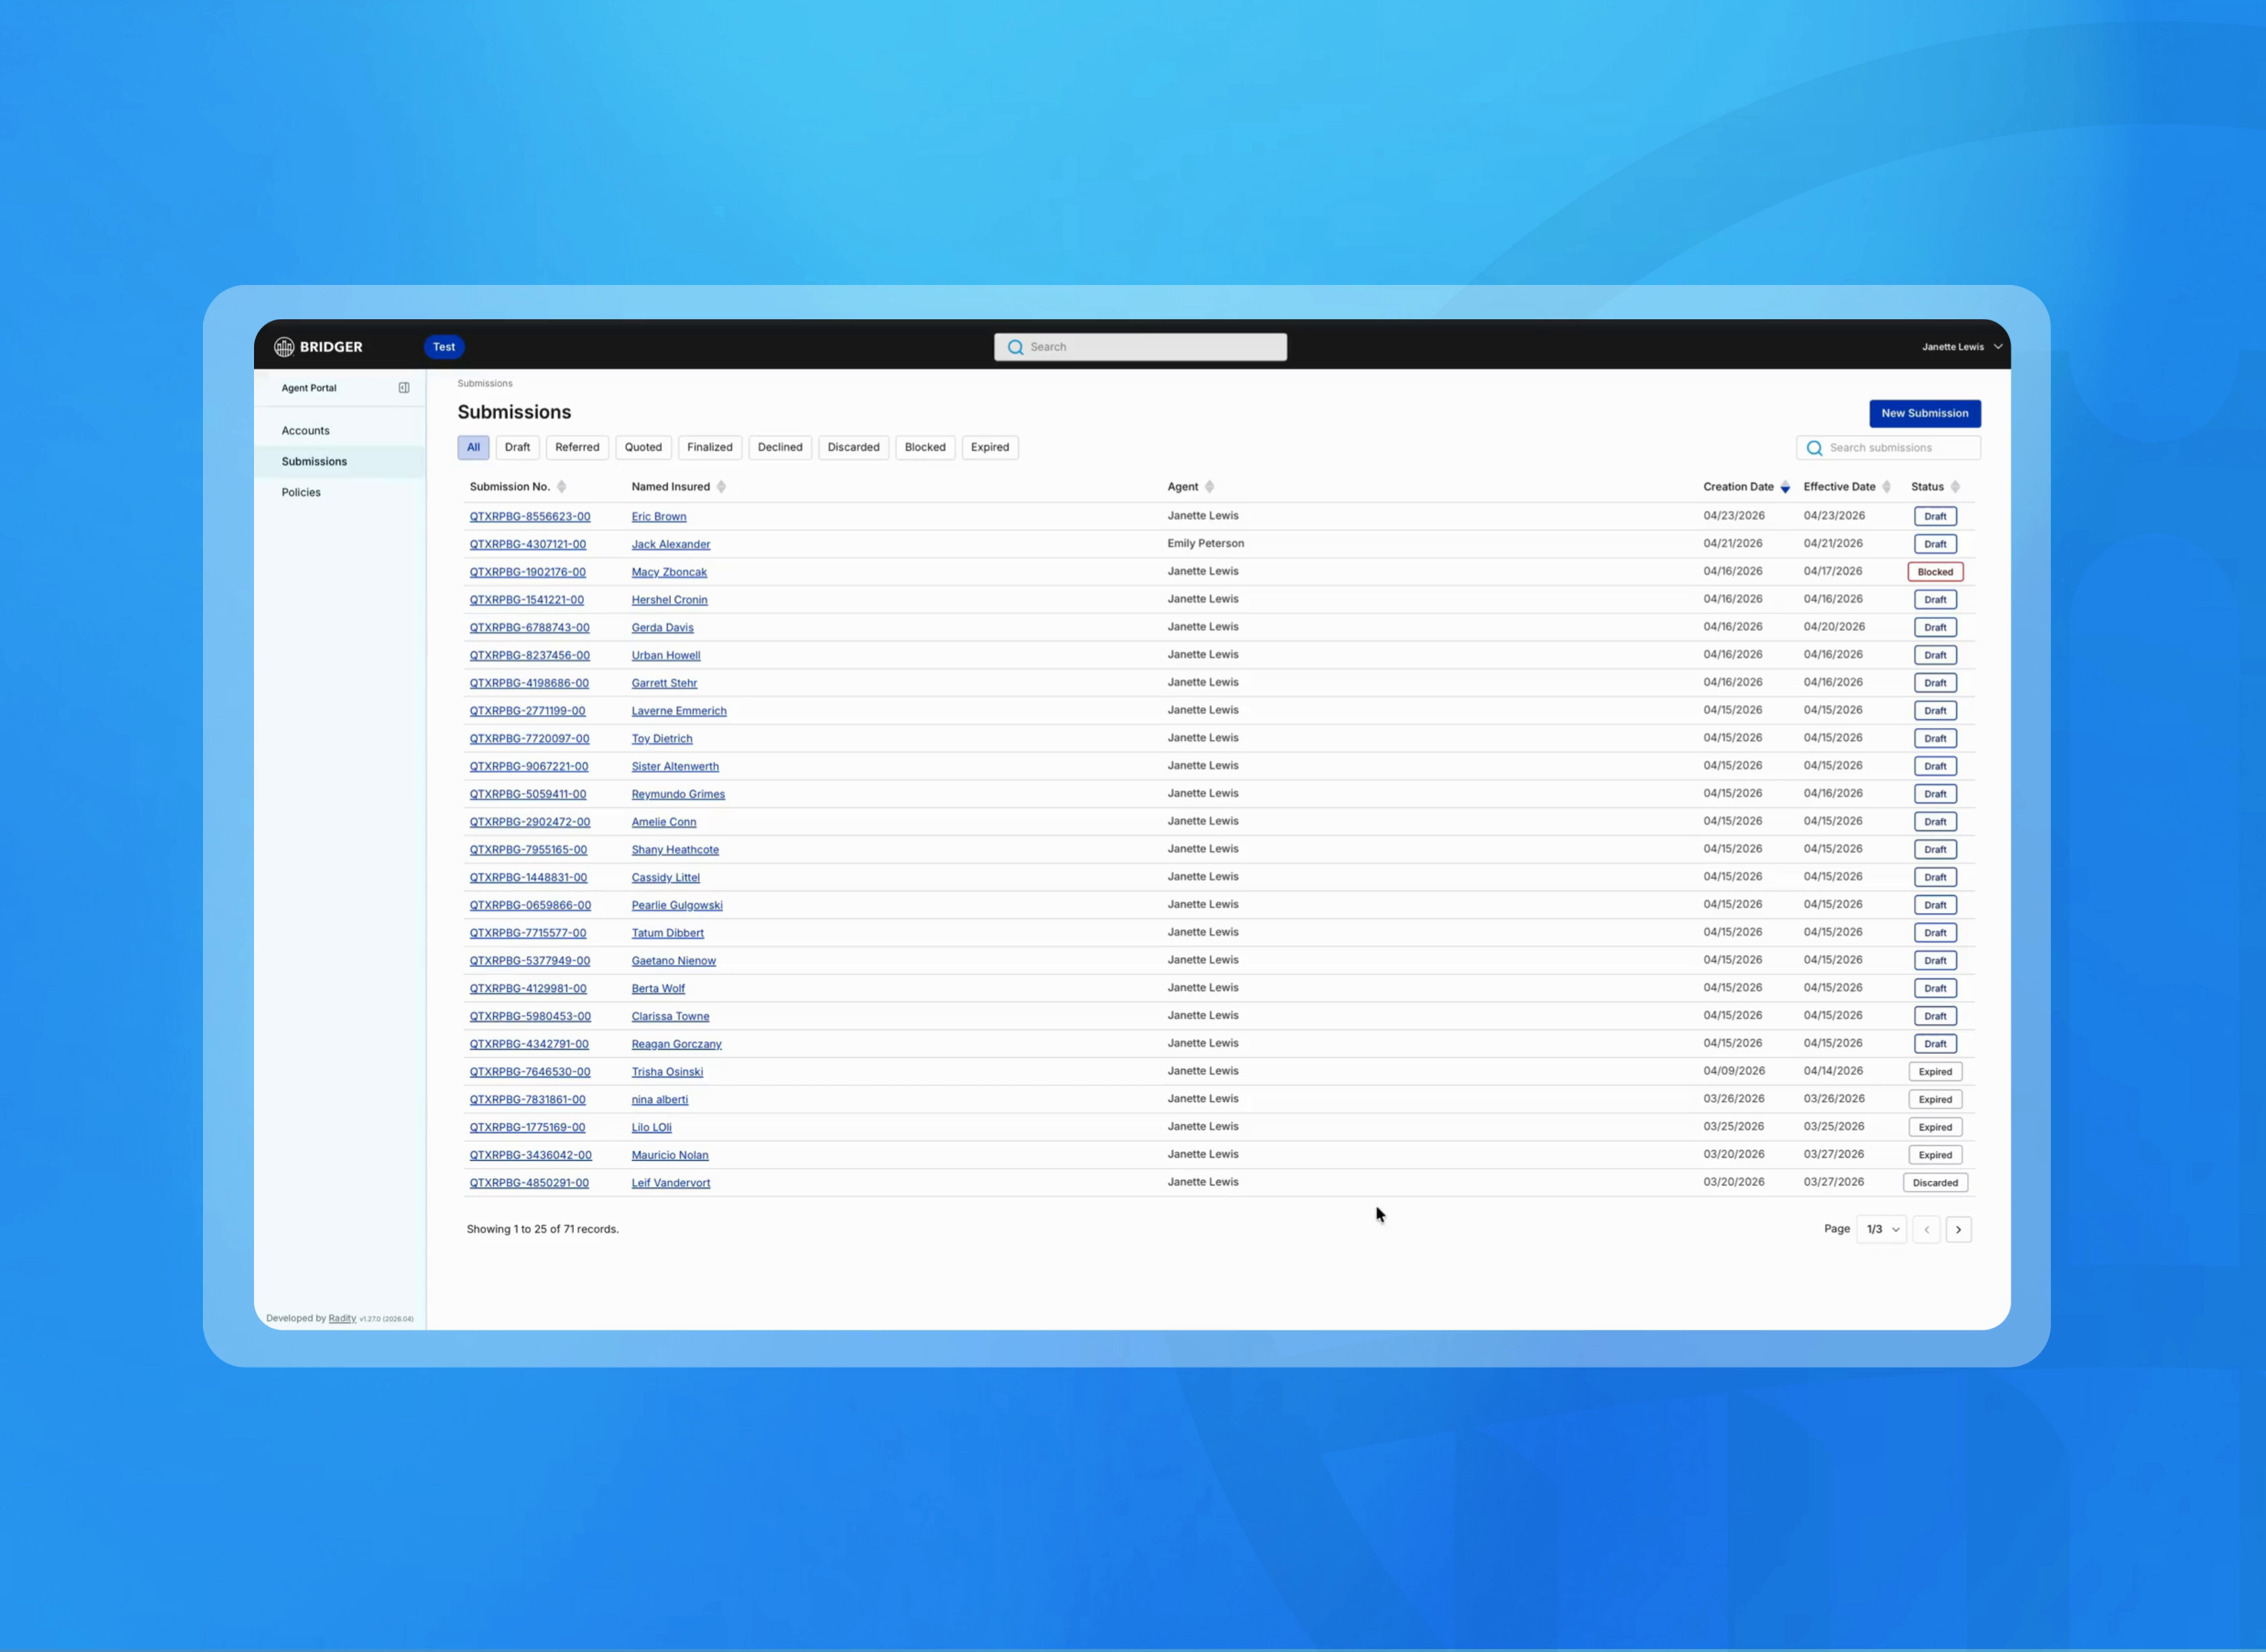
Task: Collapse the Agent Portal sidebar panel icon
Action: pyautogui.click(x=404, y=388)
